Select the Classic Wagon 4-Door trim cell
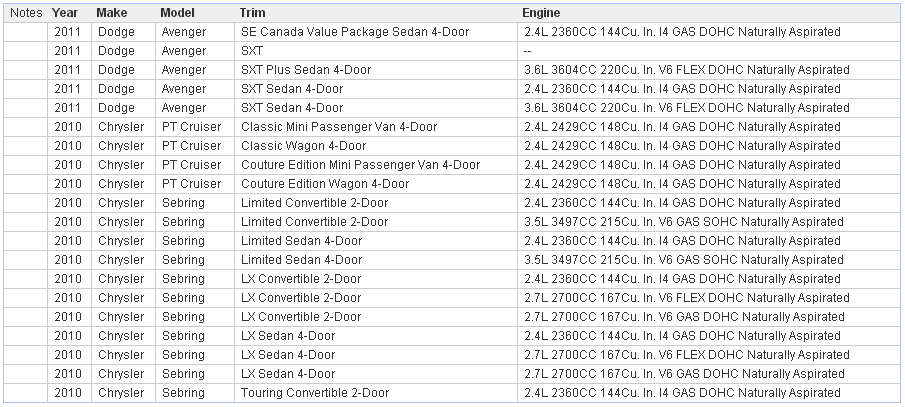The height and width of the screenshot is (407, 905). coord(303,146)
